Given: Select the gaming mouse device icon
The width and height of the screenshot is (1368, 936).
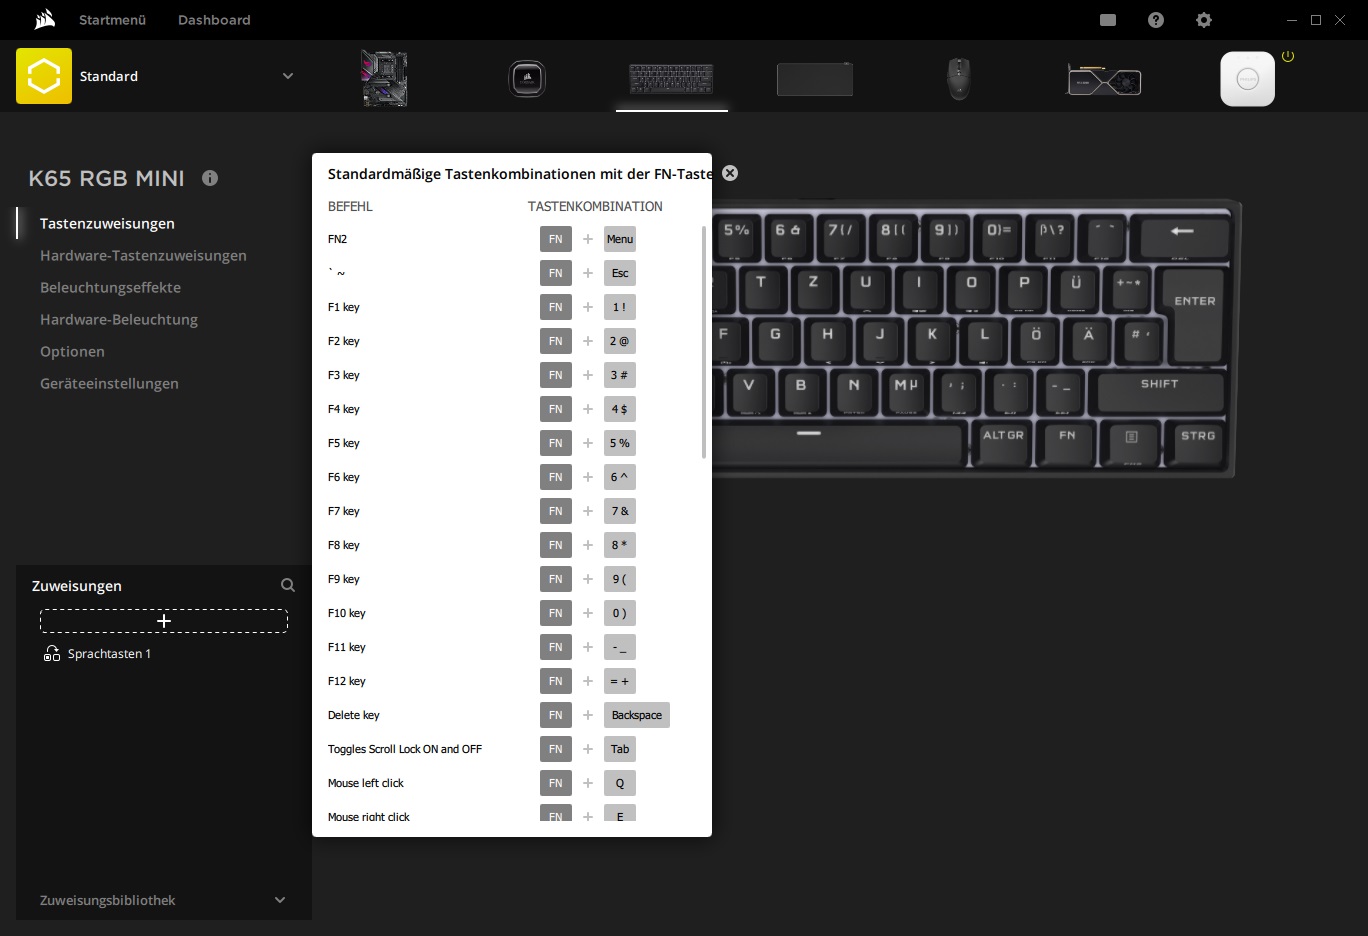Looking at the screenshot, I should click(958, 78).
